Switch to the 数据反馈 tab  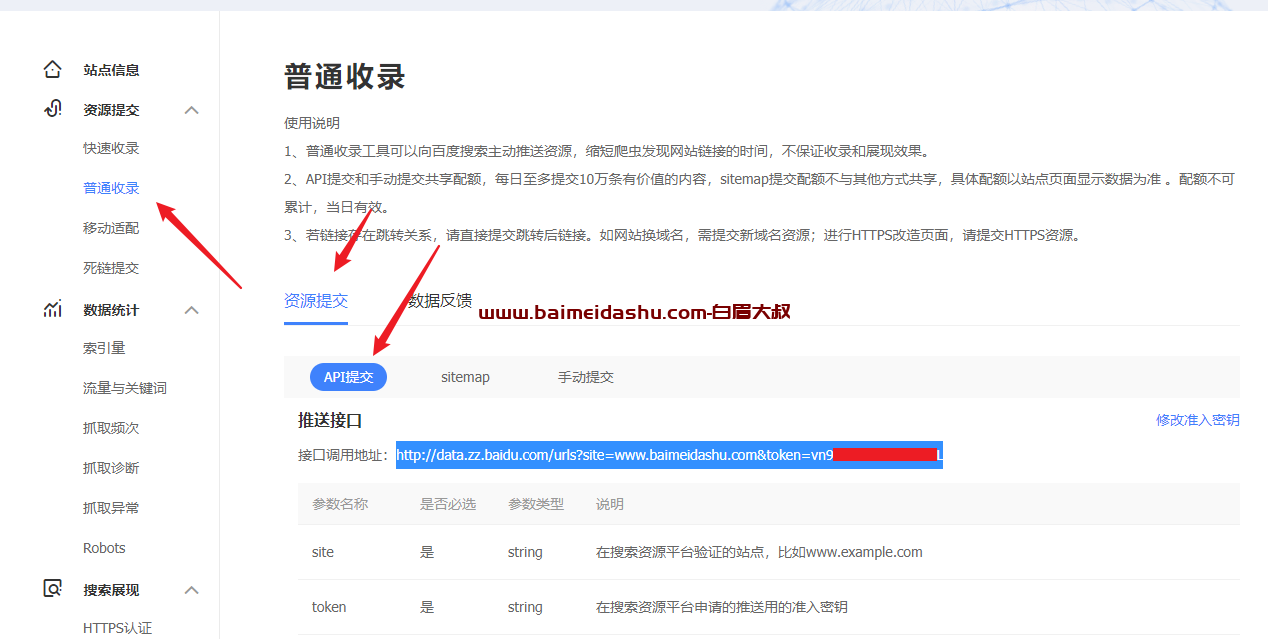pyautogui.click(x=440, y=301)
